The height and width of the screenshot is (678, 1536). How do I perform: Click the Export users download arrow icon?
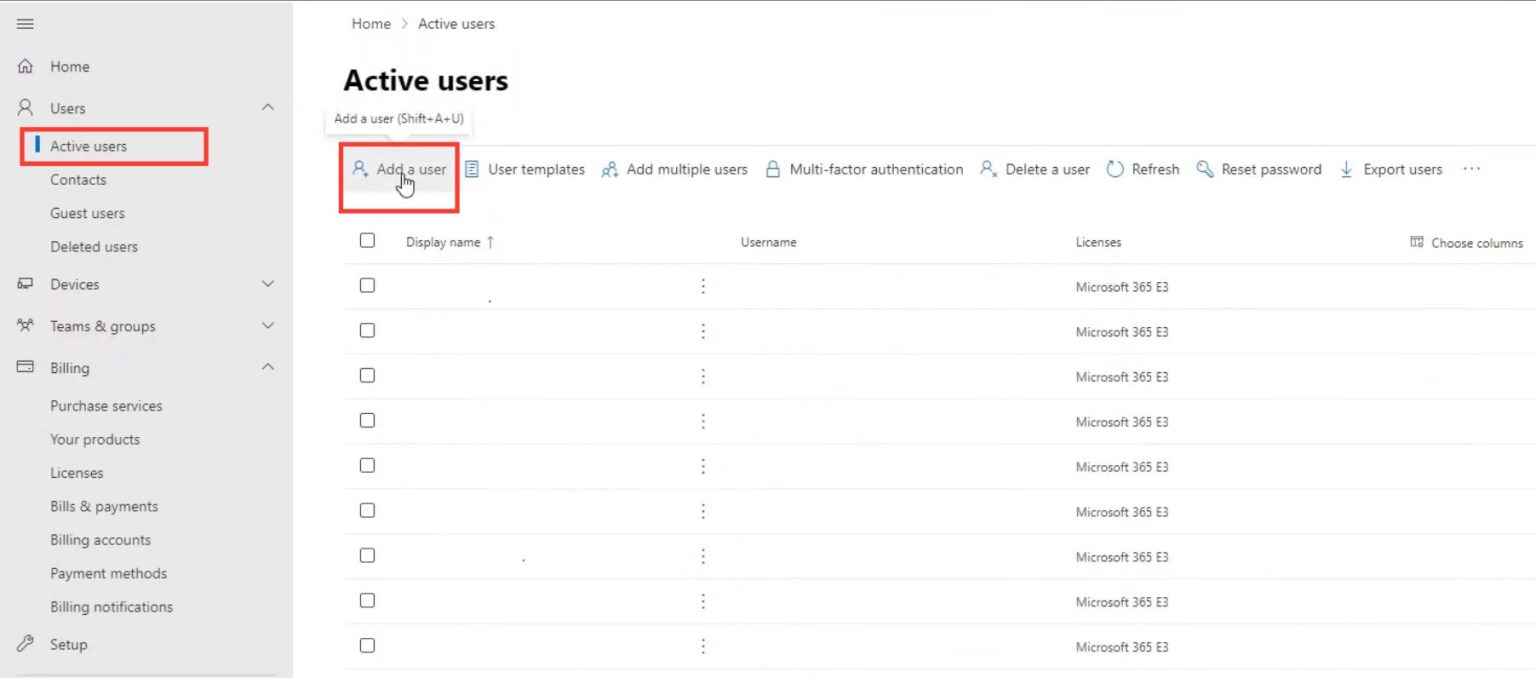[1346, 169]
